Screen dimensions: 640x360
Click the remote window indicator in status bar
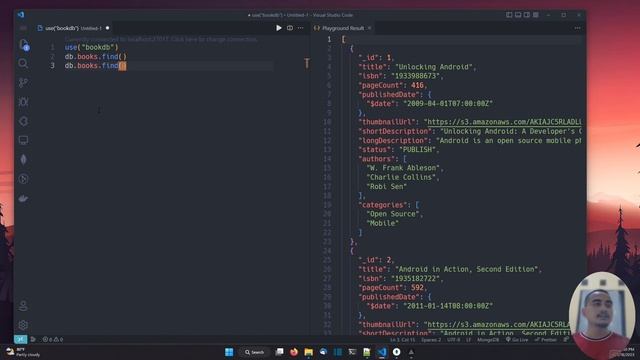click(20, 339)
